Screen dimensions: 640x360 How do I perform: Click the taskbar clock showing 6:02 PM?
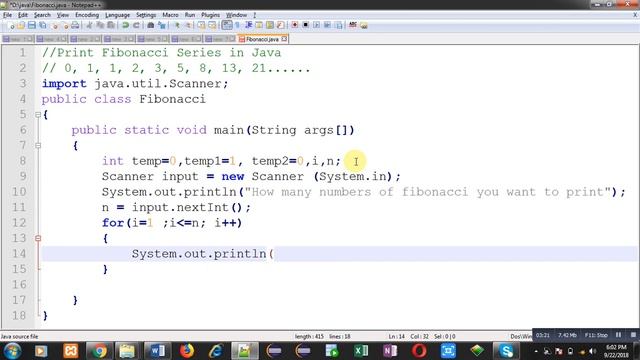click(x=616, y=351)
